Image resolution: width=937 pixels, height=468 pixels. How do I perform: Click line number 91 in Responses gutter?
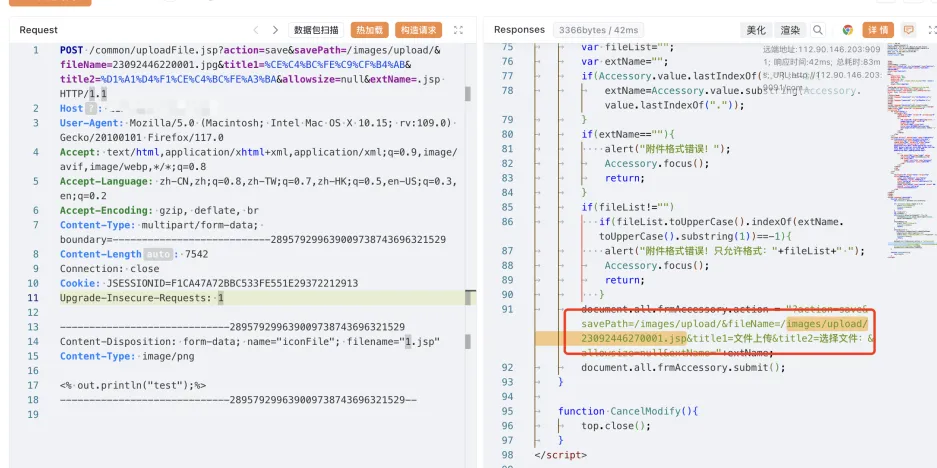tap(507, 310)
